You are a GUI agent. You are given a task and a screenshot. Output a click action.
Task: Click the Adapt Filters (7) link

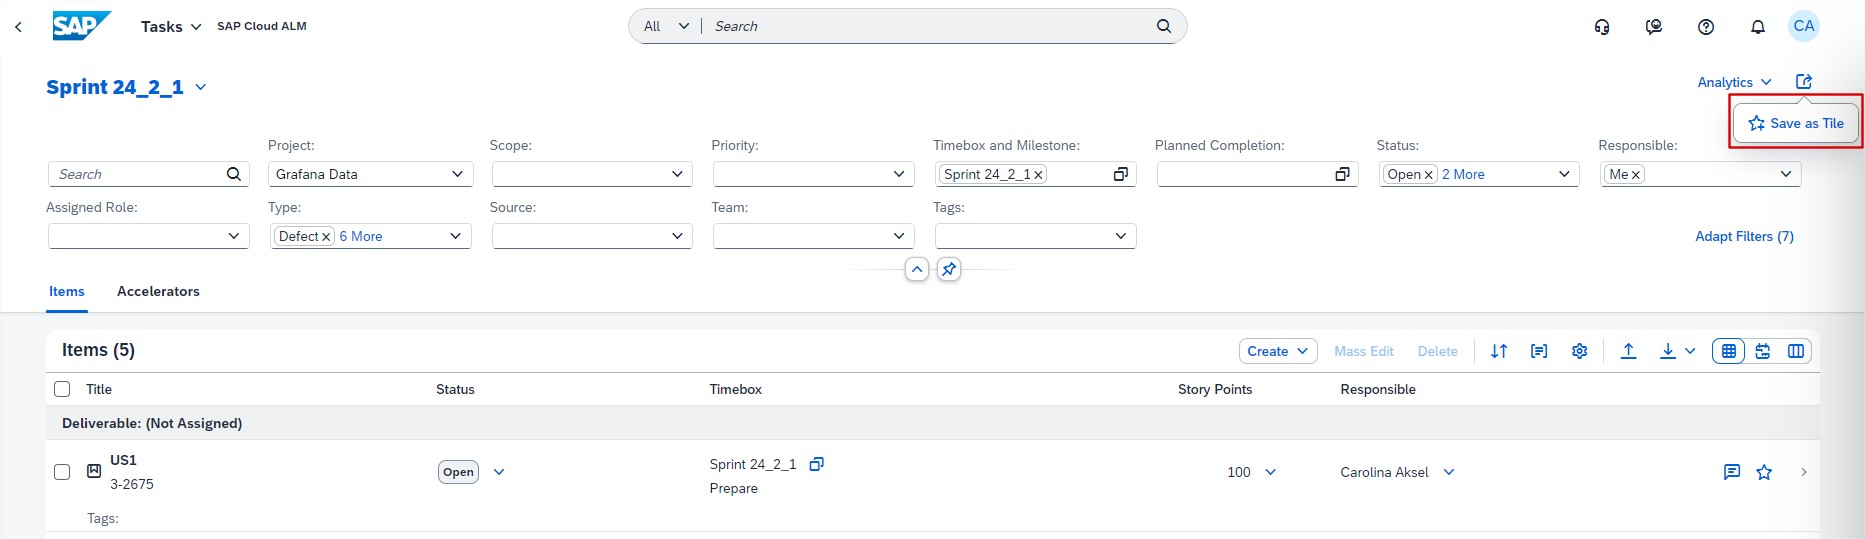1744,236
